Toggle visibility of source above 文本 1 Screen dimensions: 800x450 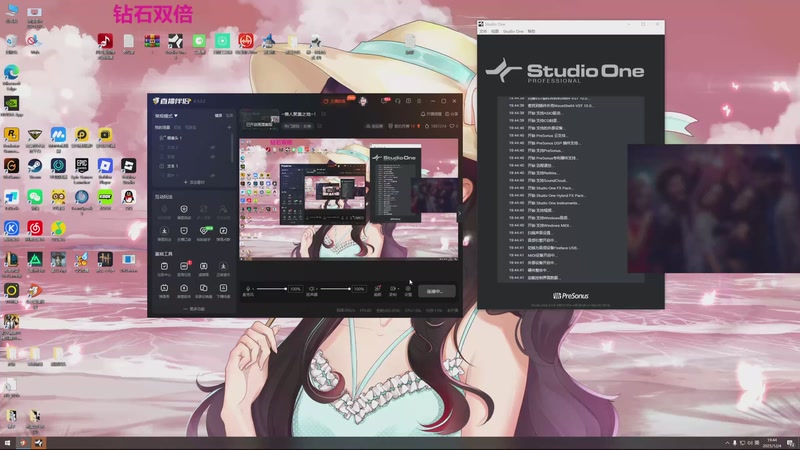[213, 157]
